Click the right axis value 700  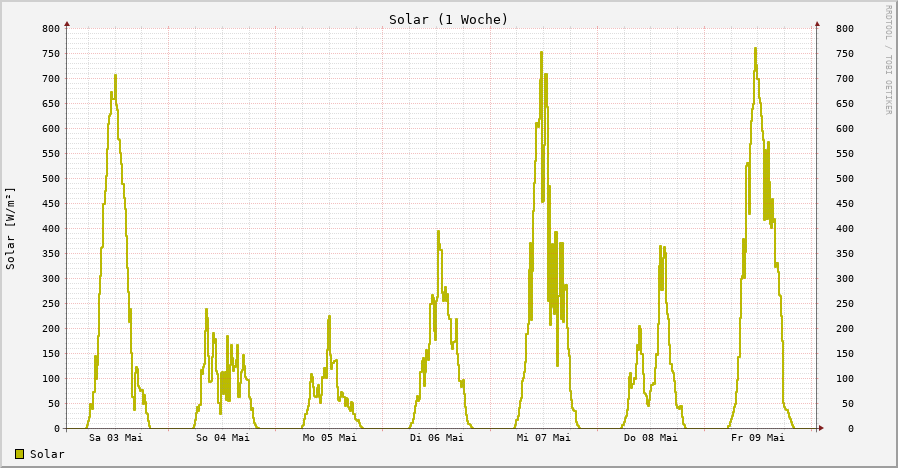(845, 78)
